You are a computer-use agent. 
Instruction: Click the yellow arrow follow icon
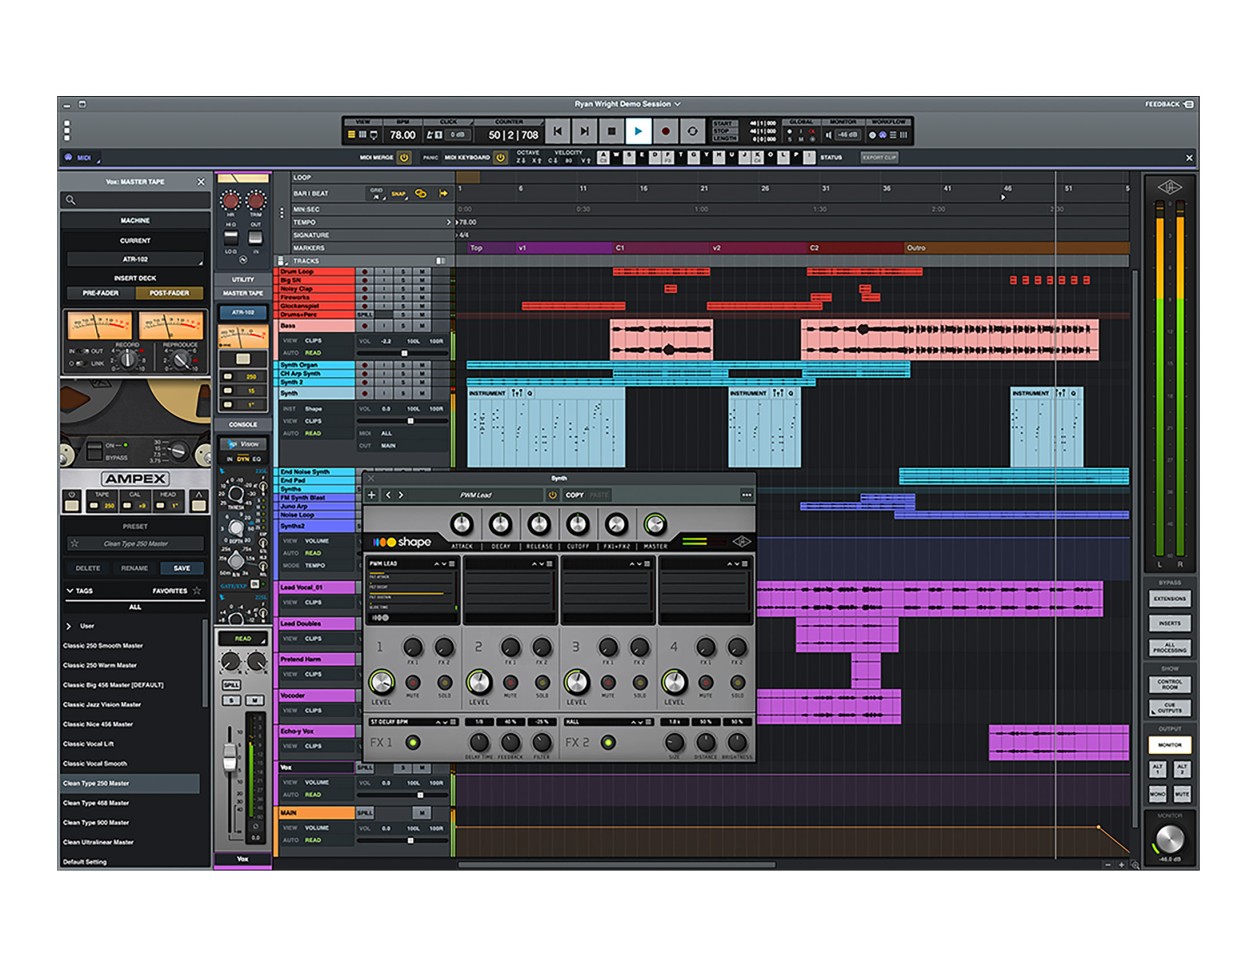coord(442,194)
